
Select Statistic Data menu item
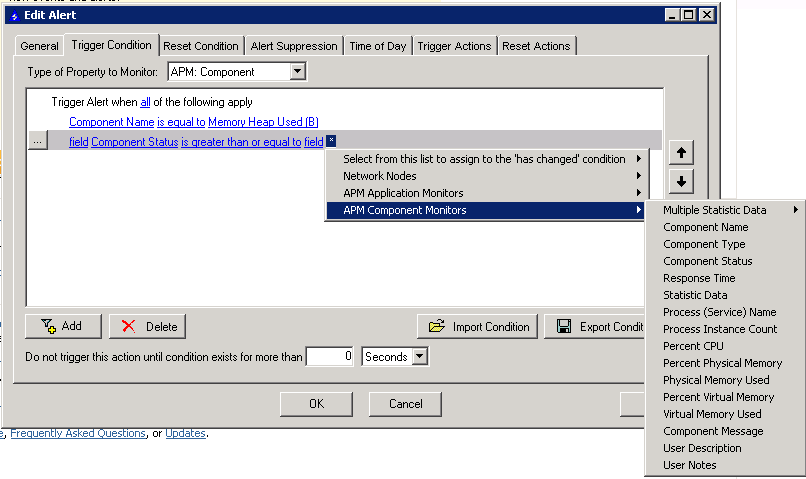click(x=725, y=294)
